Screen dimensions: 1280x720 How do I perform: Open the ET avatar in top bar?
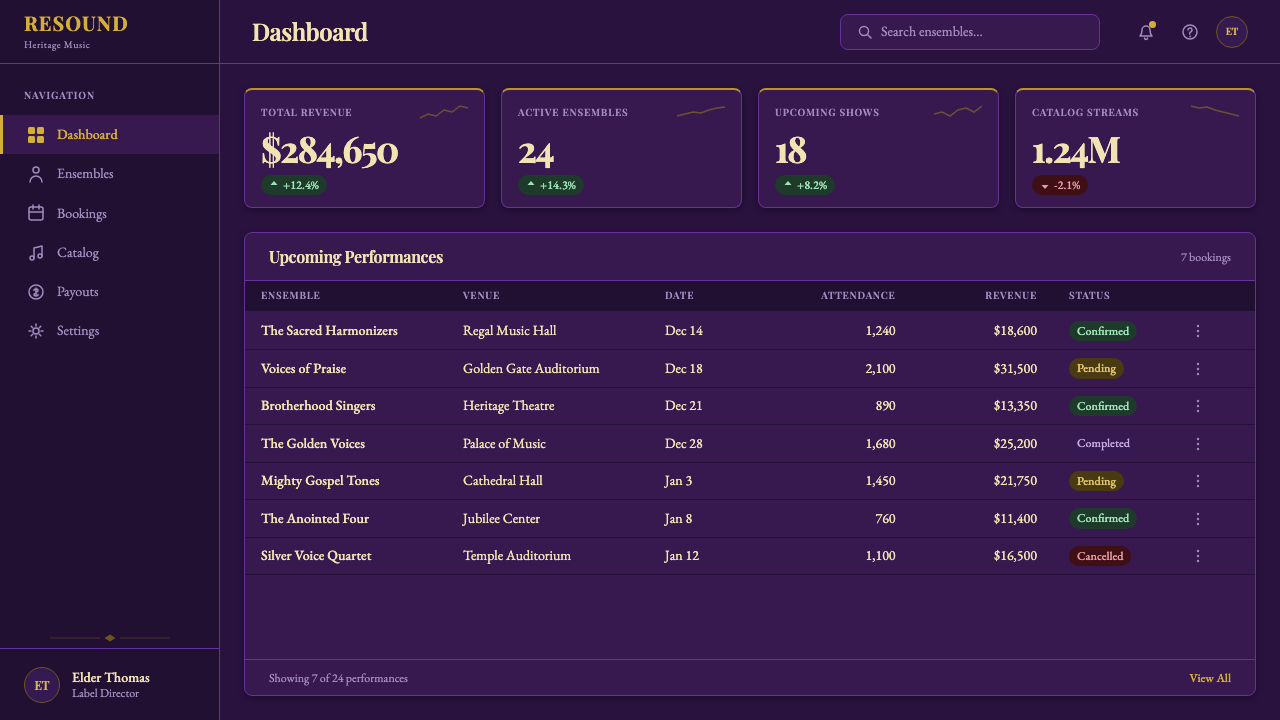pyautogui.click(x=1232, y=32)
